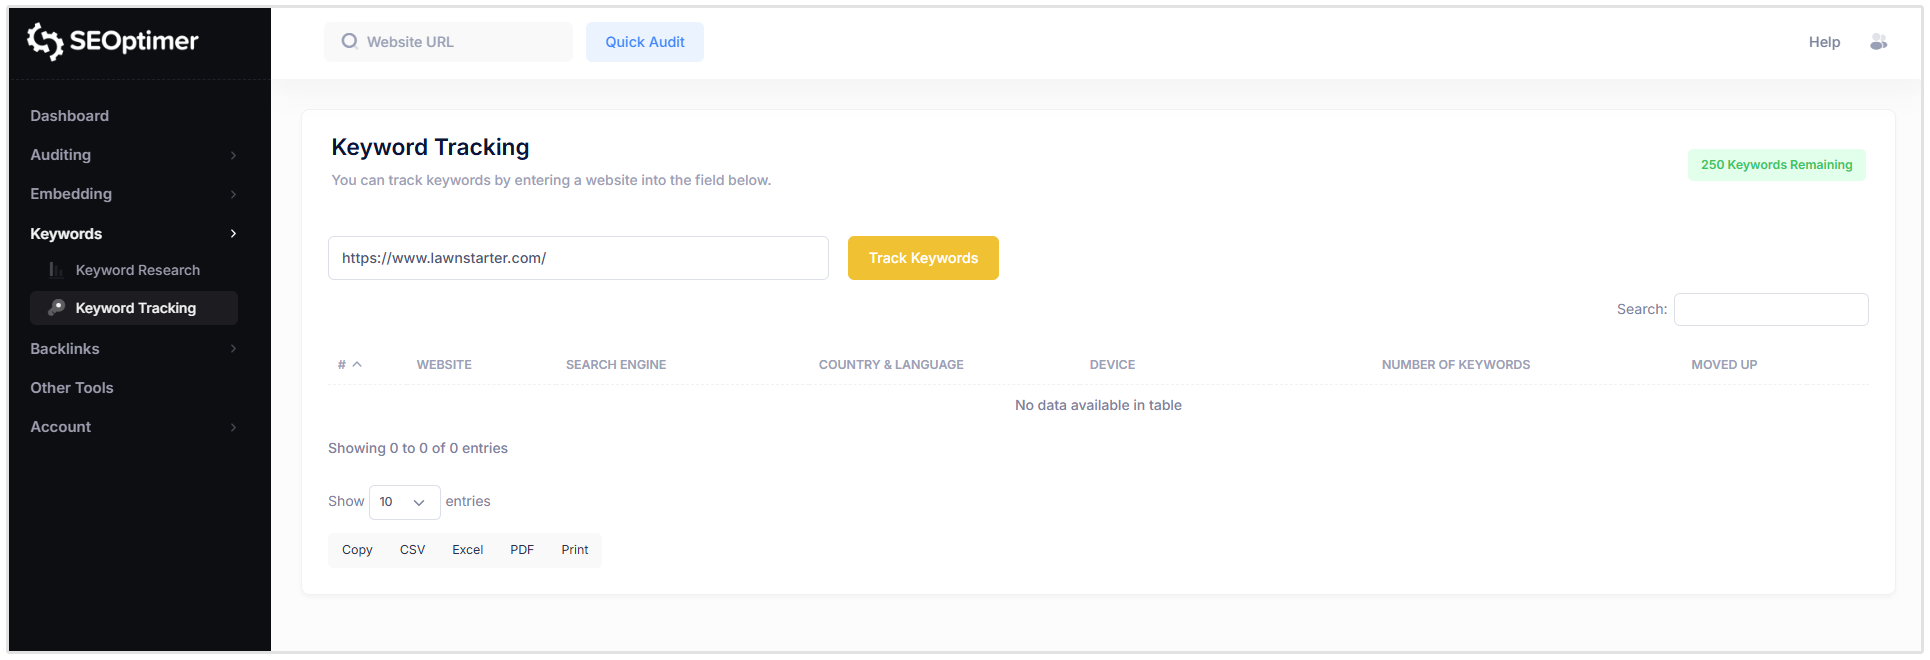
Task: Open the Help link
Action: pos(1824,42)
